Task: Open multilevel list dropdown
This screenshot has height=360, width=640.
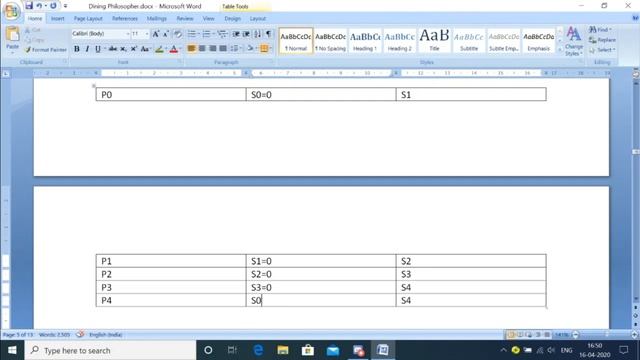Action: coord(228,34)
